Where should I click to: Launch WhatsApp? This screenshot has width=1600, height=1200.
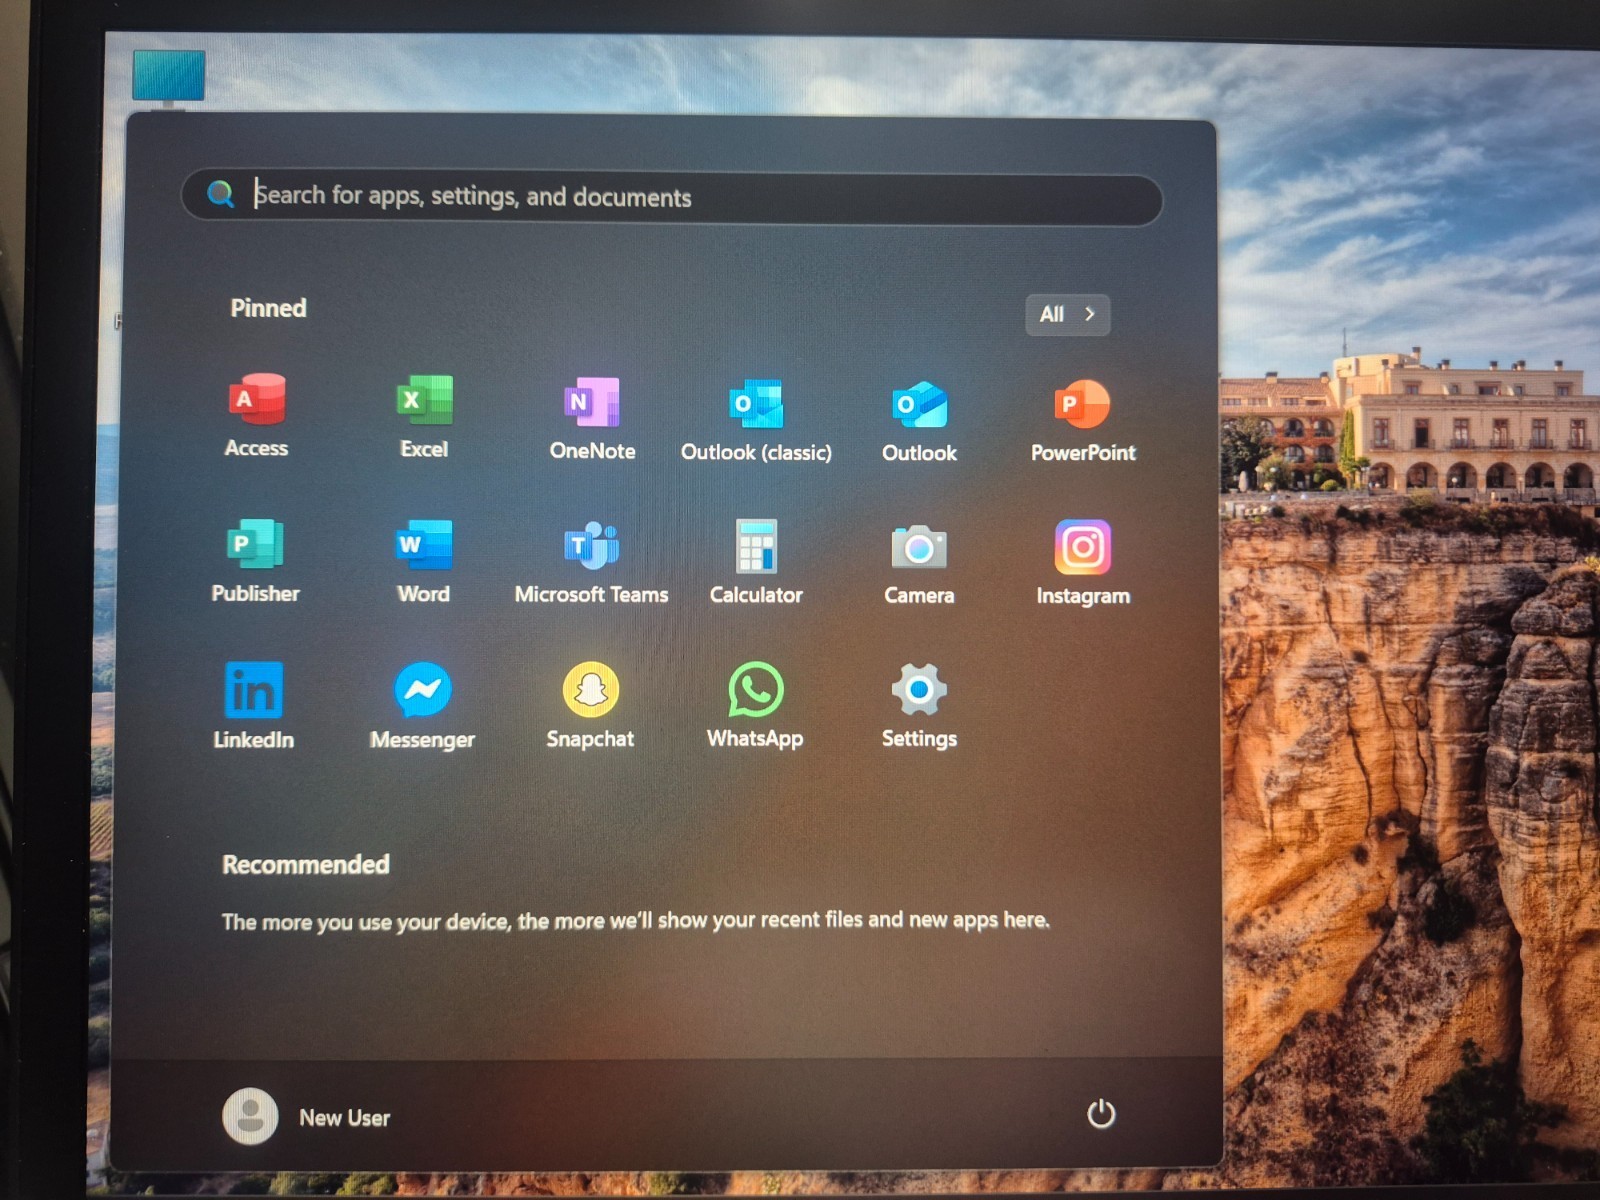point(755,706)
